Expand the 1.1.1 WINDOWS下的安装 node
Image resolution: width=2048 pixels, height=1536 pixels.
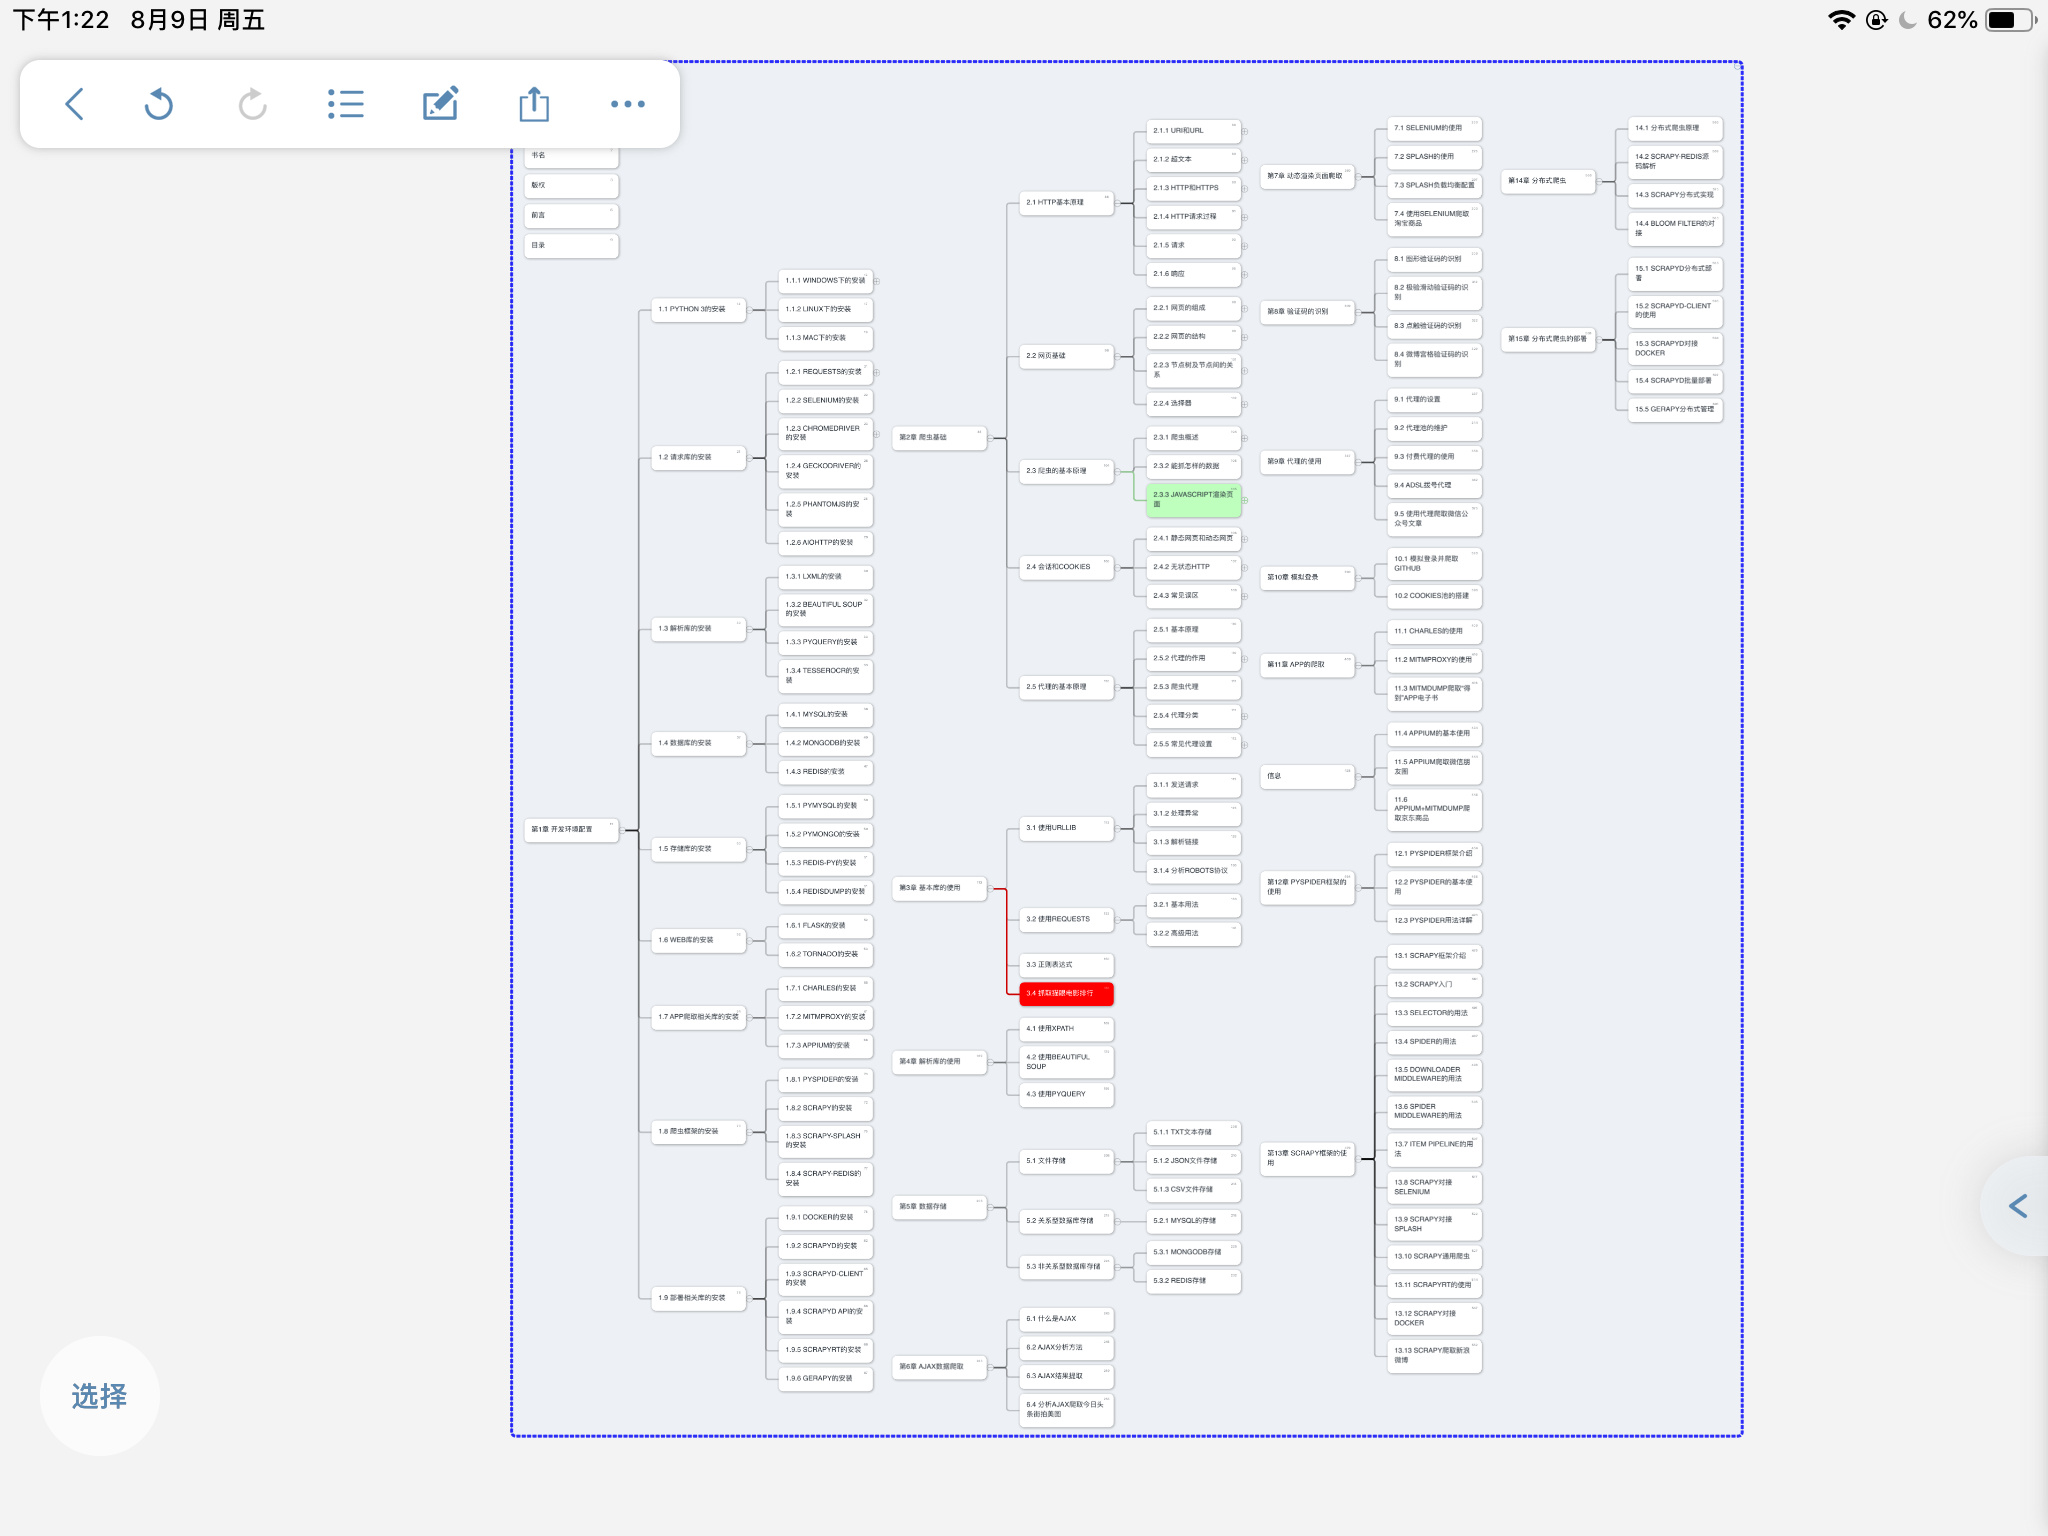click(x=877, y=282)
